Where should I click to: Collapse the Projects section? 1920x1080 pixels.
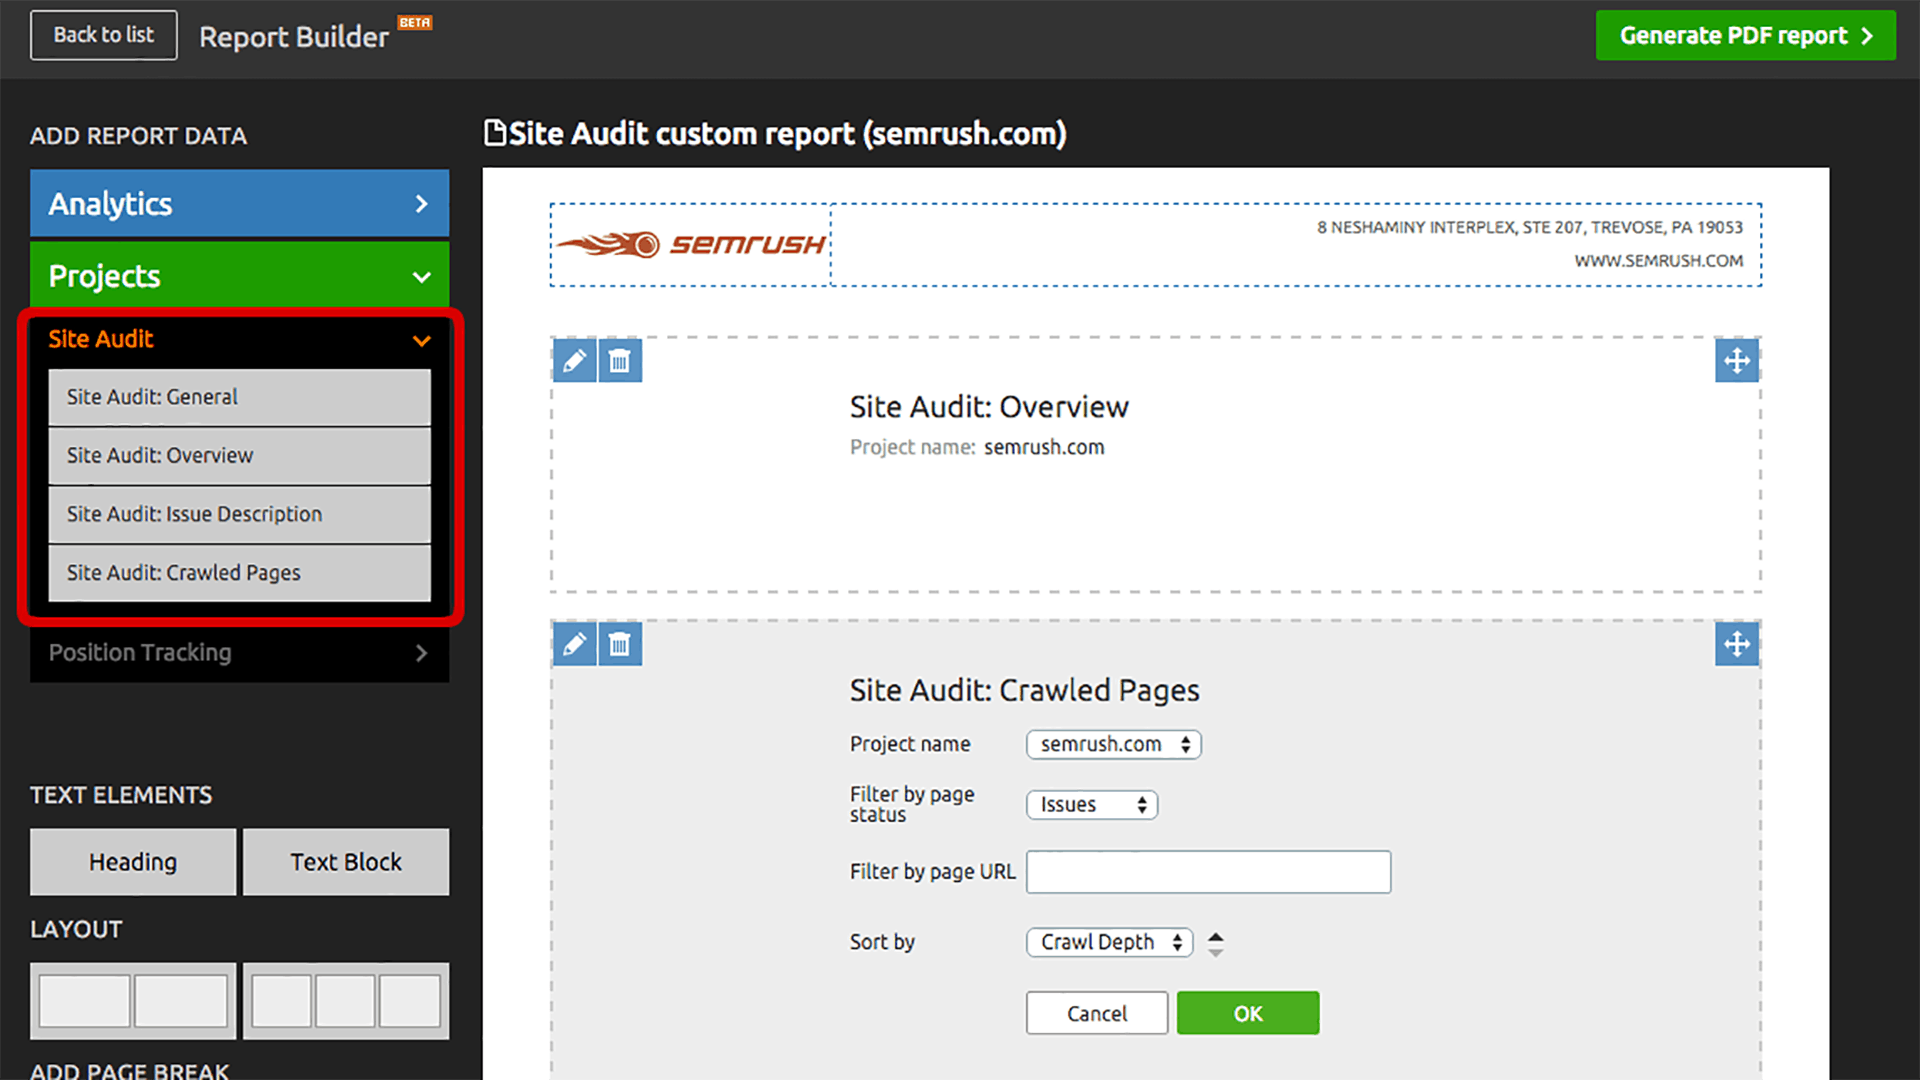239,276
